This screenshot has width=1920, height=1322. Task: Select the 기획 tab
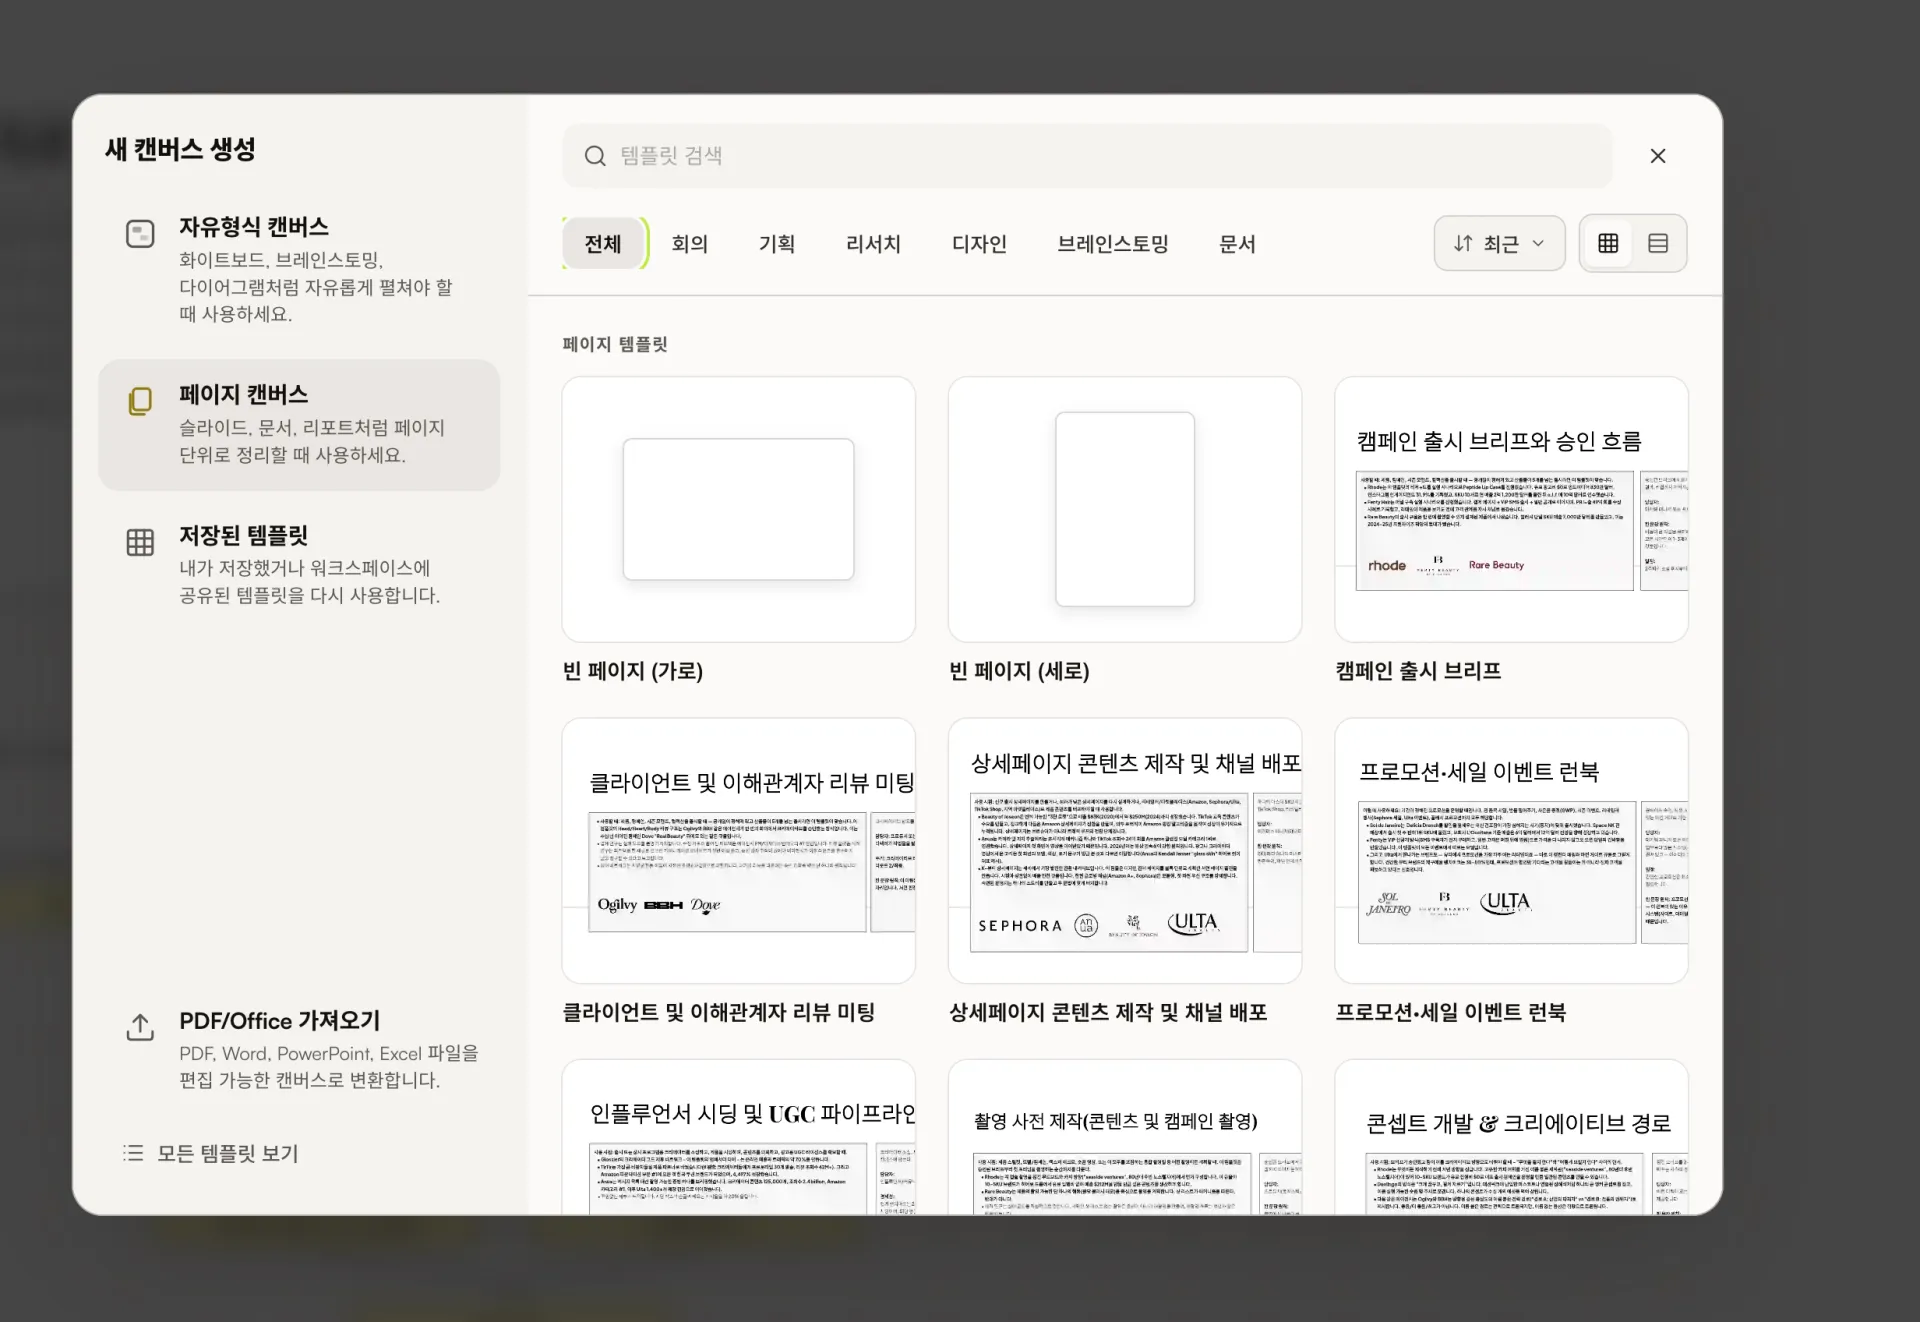point(776,243)
